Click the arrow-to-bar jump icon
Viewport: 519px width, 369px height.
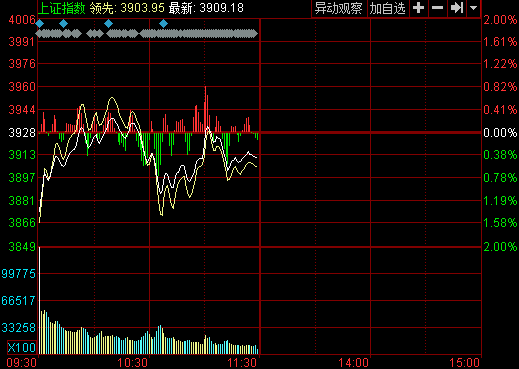pyautogui.click(x=457, y=8)
